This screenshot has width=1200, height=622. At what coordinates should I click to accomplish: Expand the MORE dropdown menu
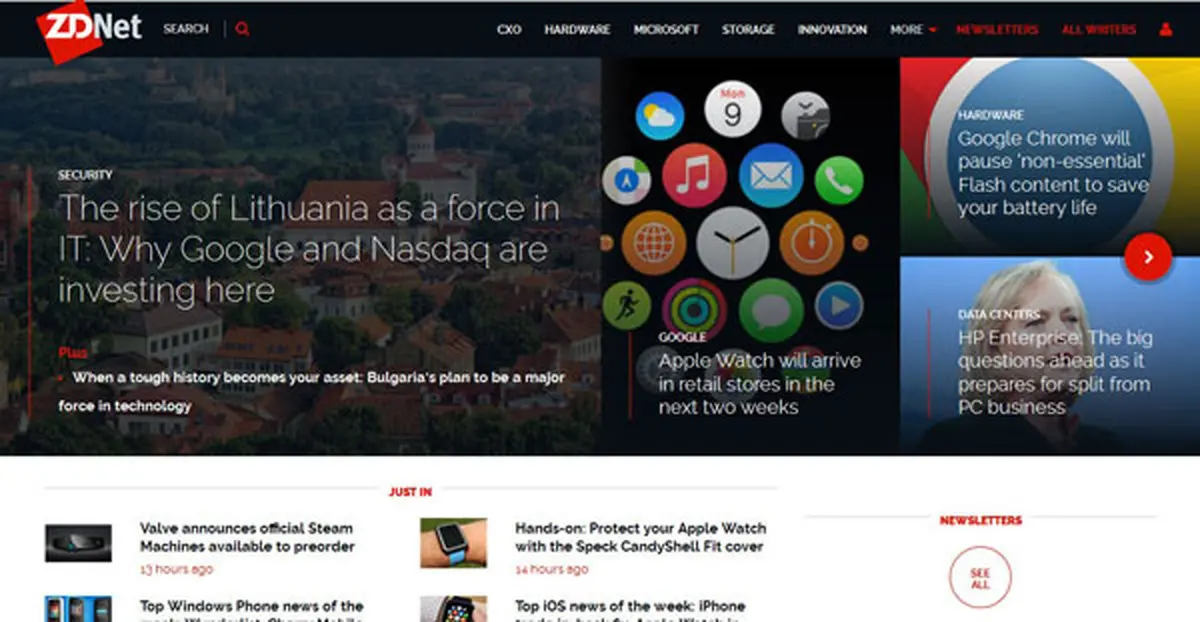pos(913,30)
